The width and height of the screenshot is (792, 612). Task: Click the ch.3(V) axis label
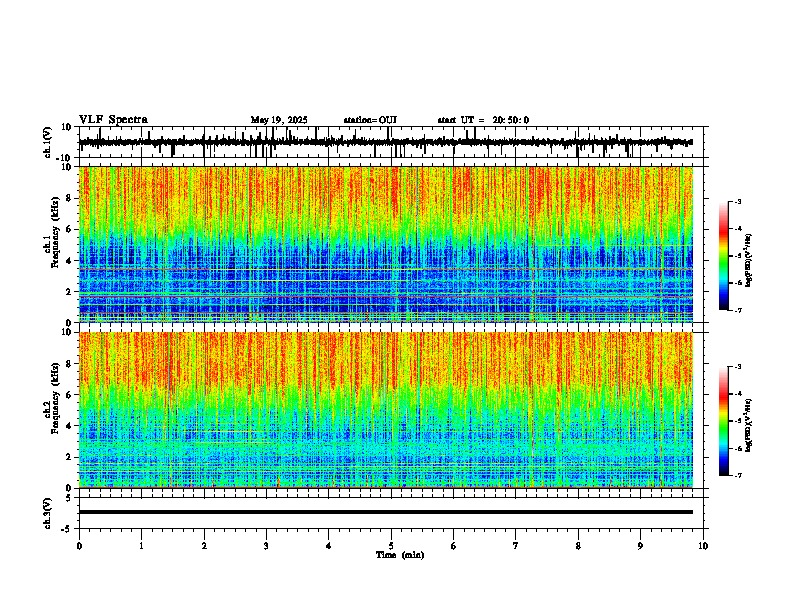point(48,513)
